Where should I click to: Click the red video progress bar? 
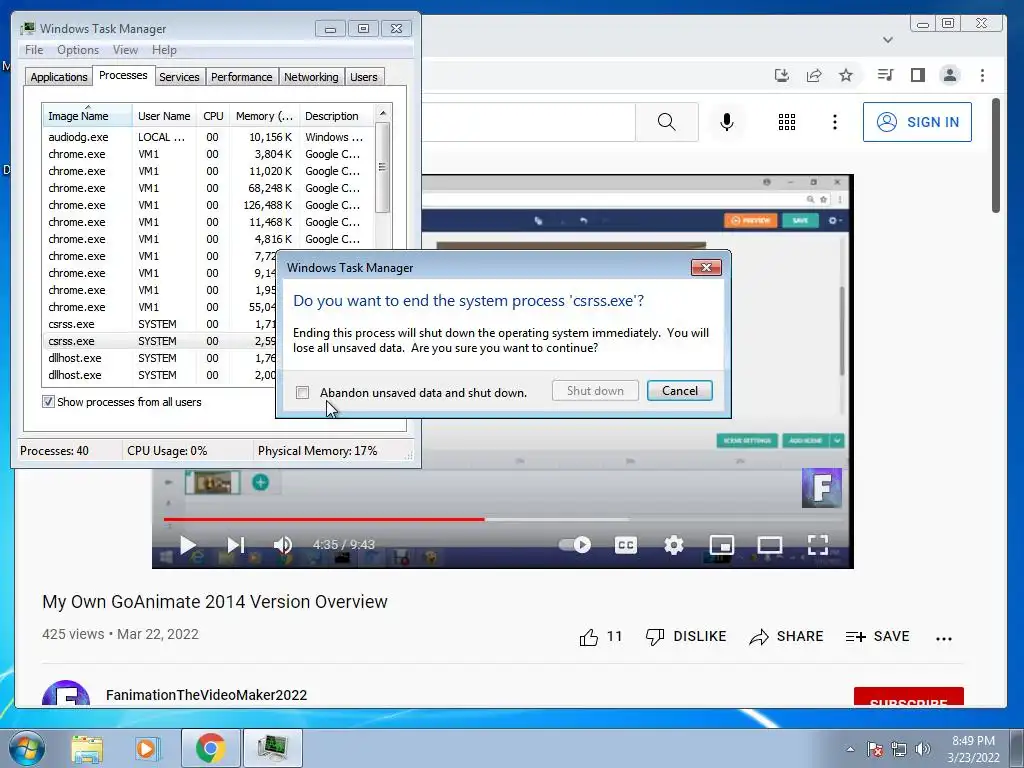pyautogui.click(x=324, y=520)
